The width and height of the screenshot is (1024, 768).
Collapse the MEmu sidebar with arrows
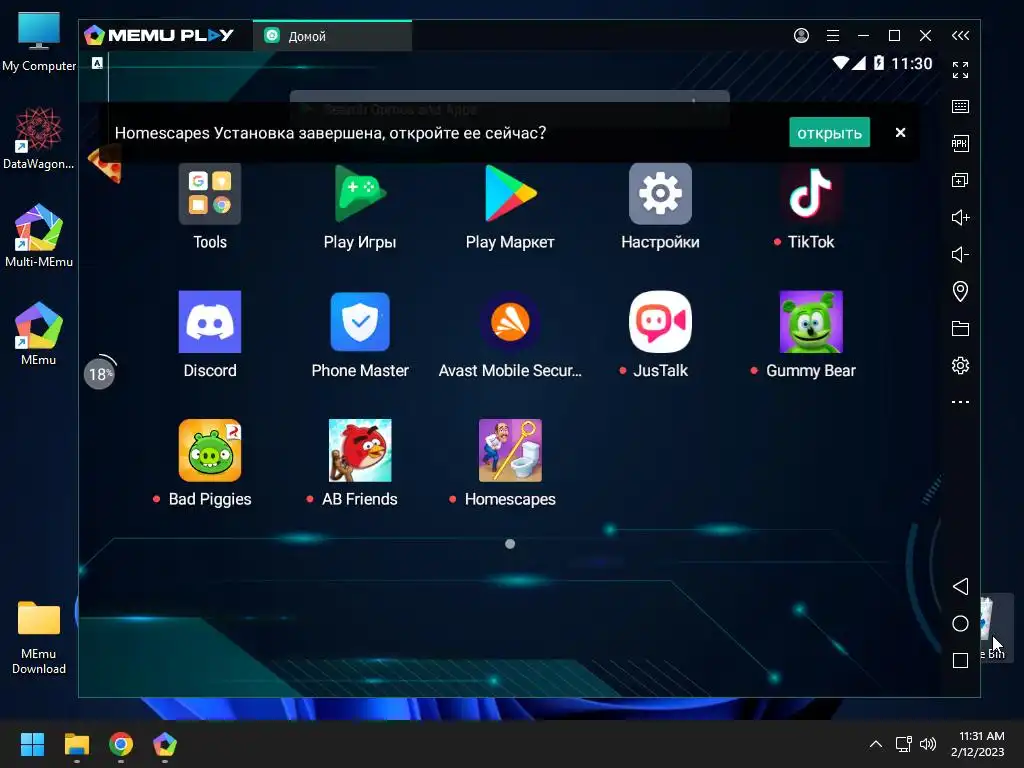(960, 35)
